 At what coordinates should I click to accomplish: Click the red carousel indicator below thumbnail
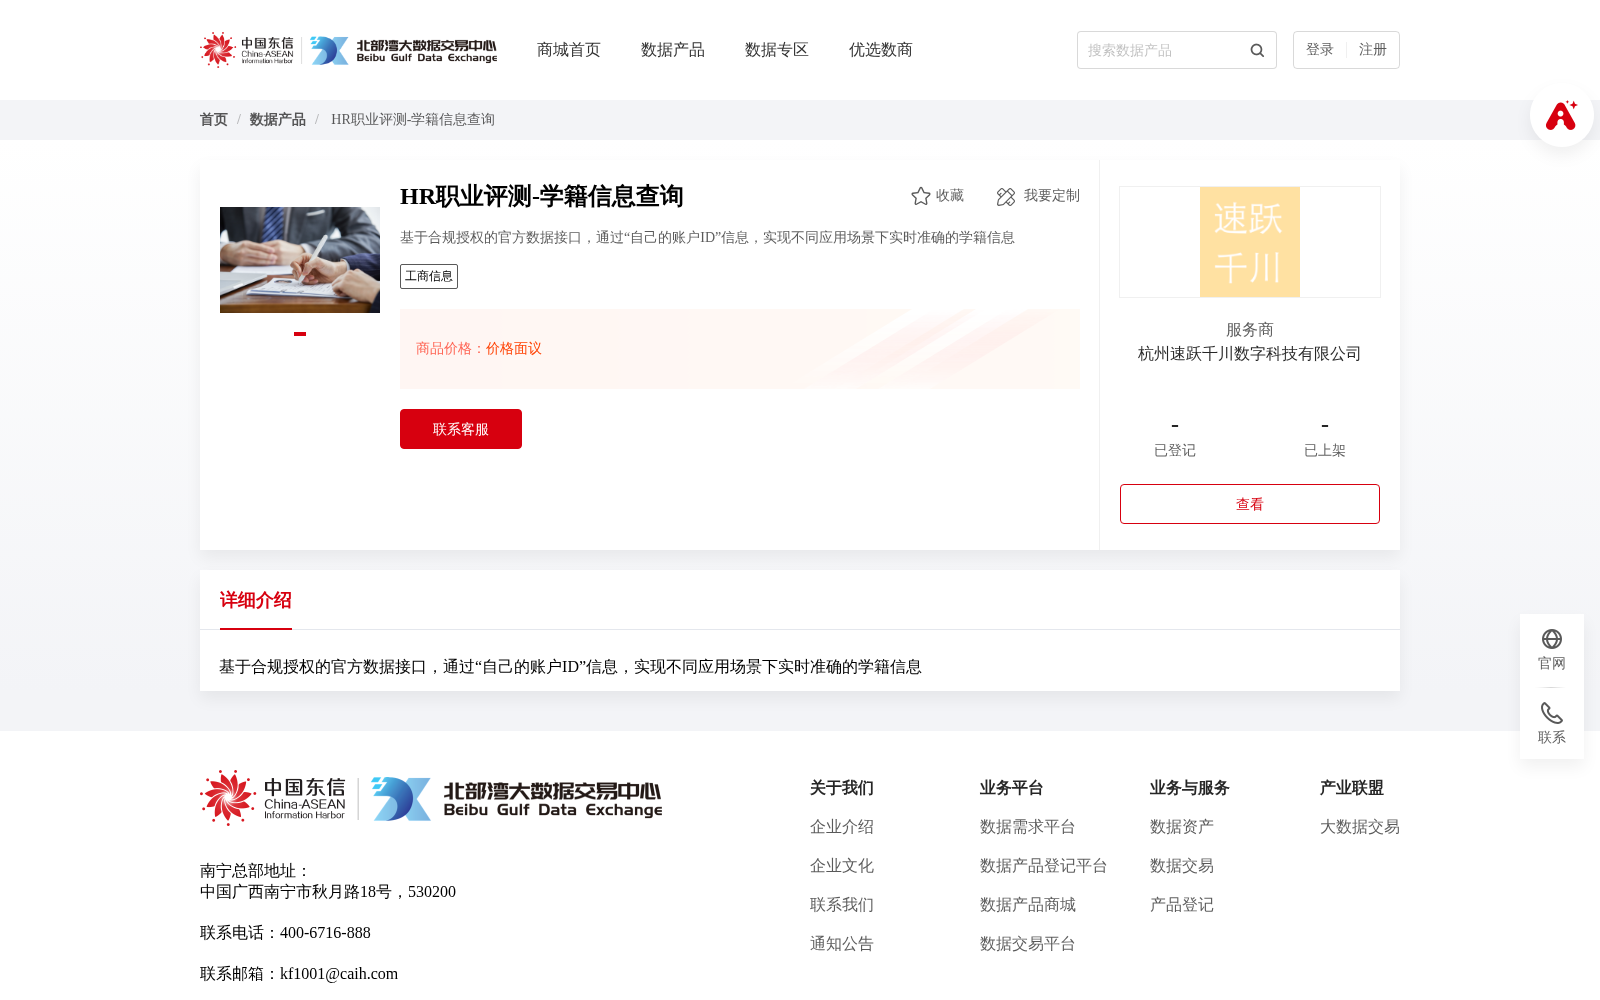click(x=300, y=334)
